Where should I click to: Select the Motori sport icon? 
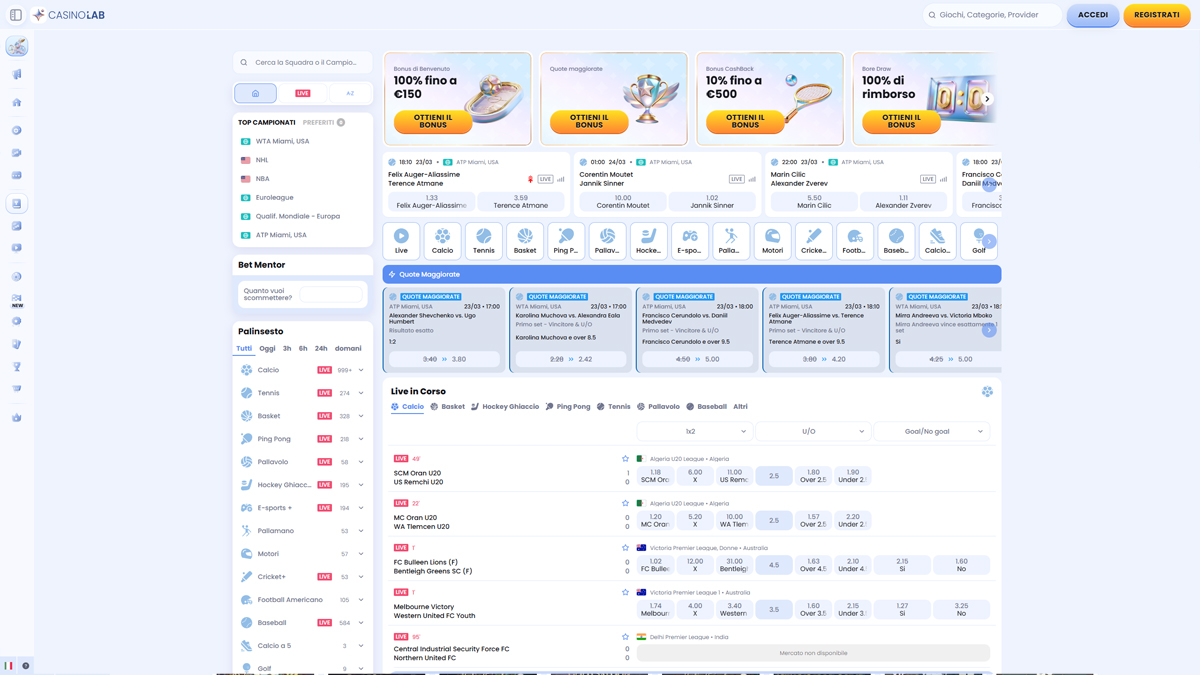click(x=772, y=237)
